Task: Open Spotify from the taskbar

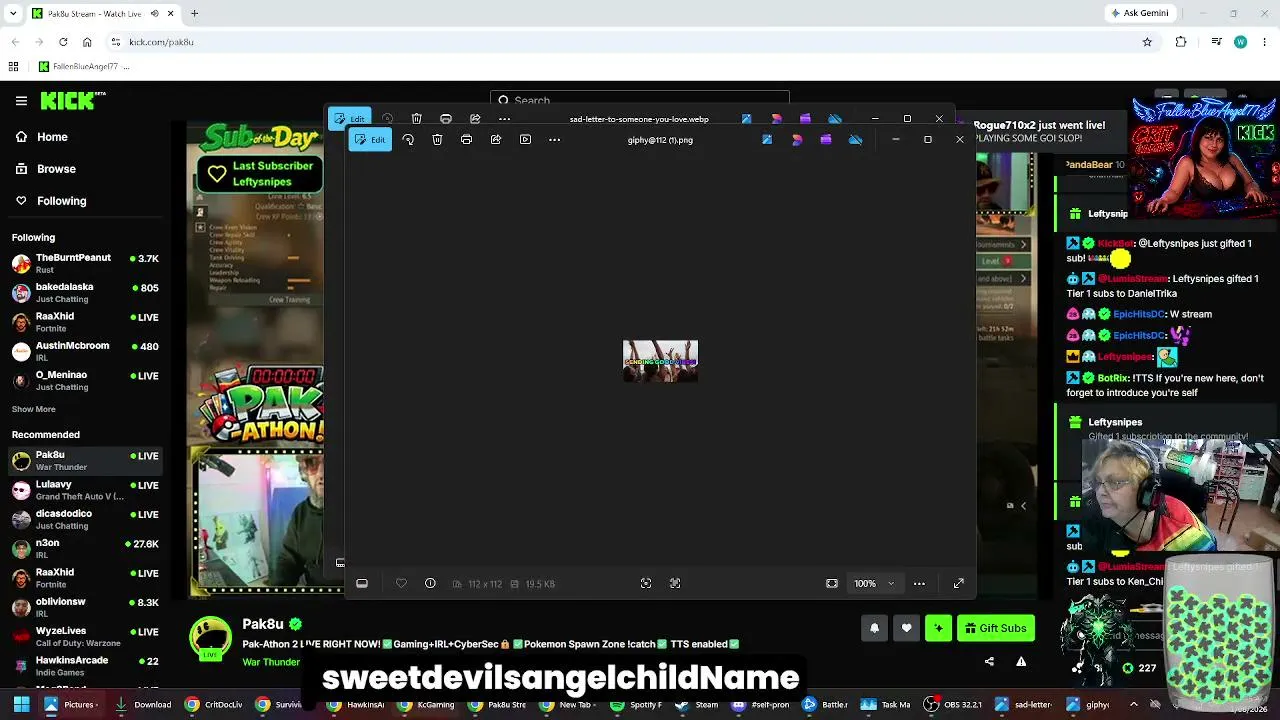Action: click(x=635, y=704)
